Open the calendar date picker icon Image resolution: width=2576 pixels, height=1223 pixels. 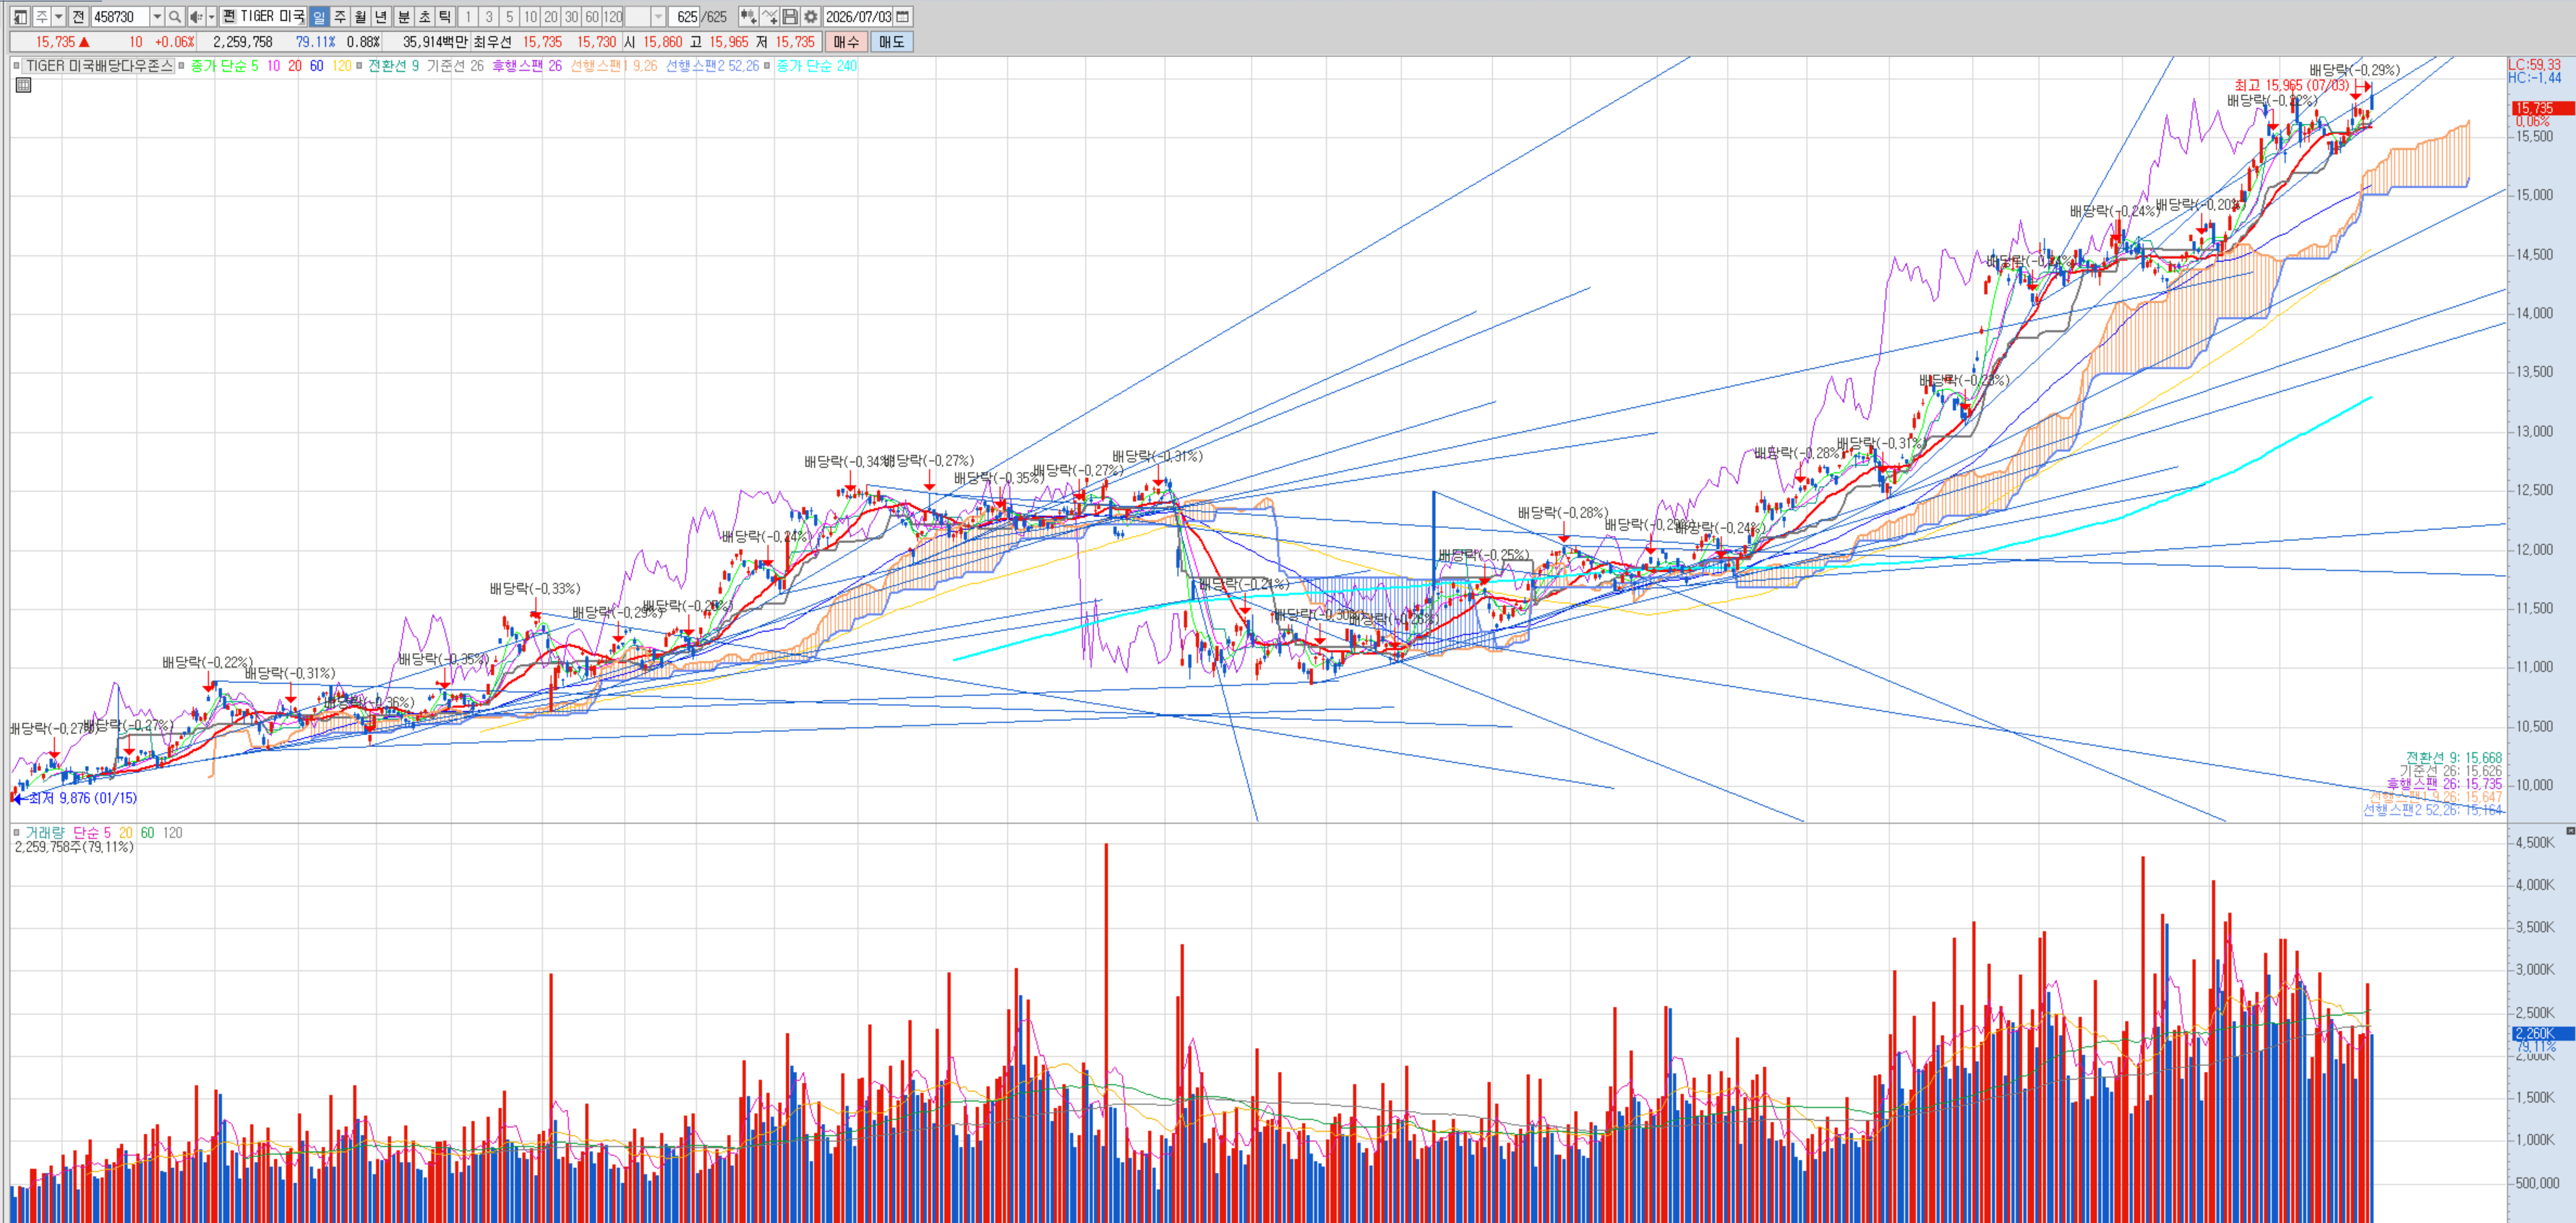click(x=903, y=17)
